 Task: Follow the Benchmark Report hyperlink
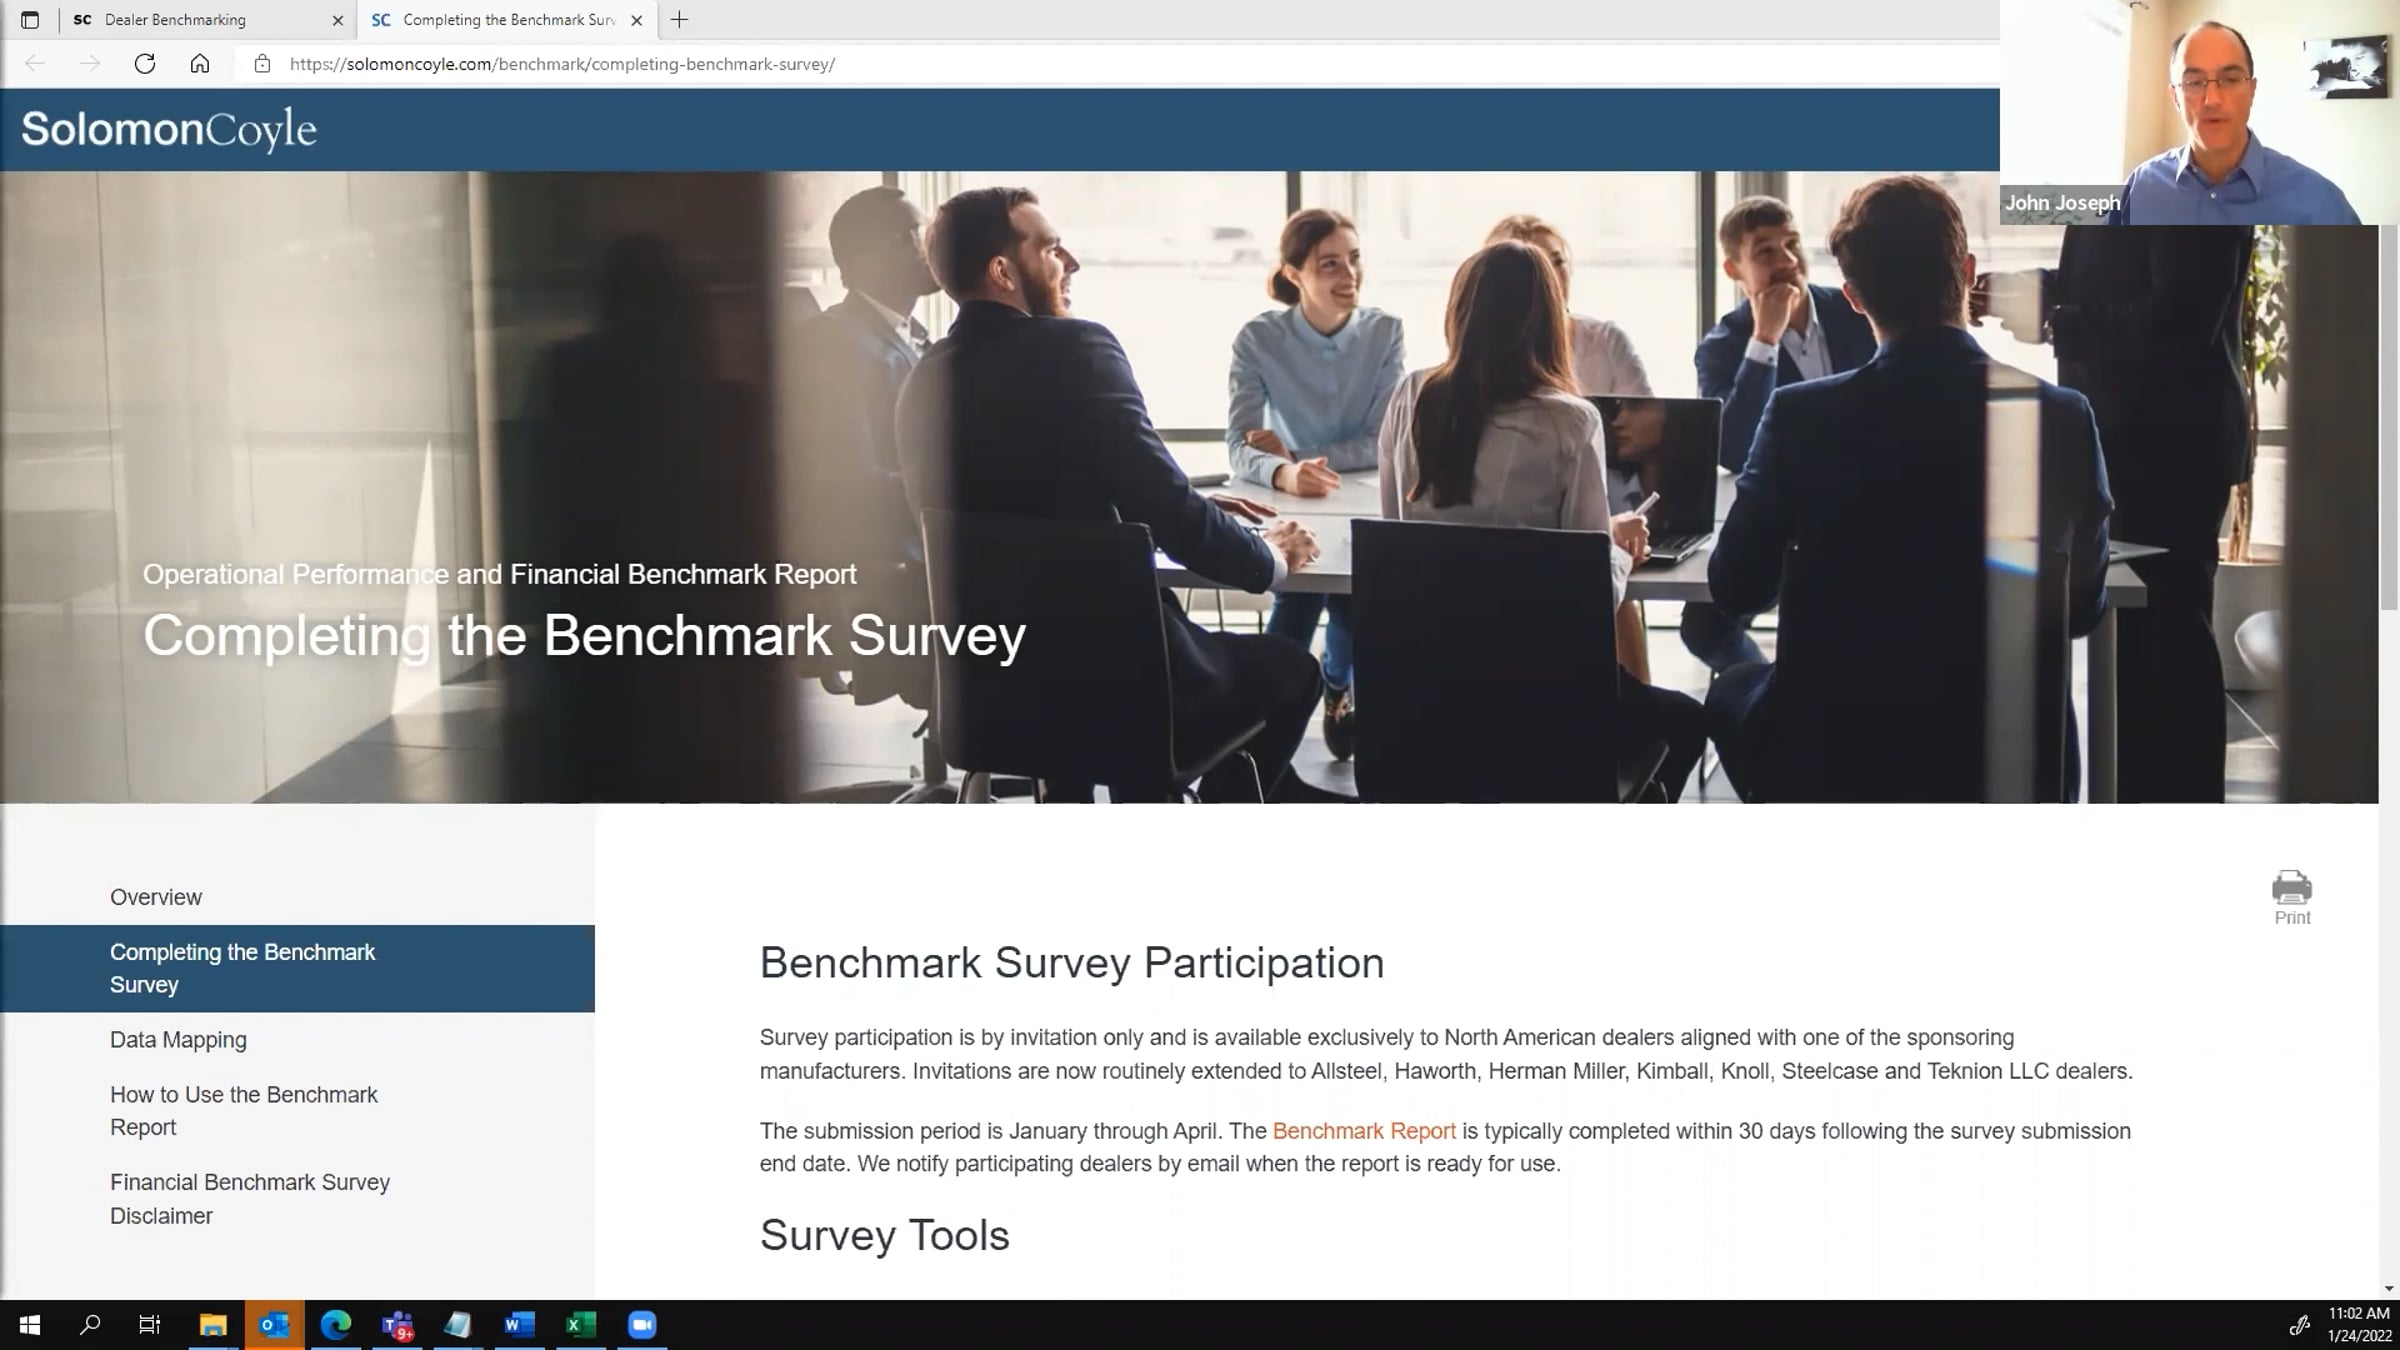tap(1363, 1131)
